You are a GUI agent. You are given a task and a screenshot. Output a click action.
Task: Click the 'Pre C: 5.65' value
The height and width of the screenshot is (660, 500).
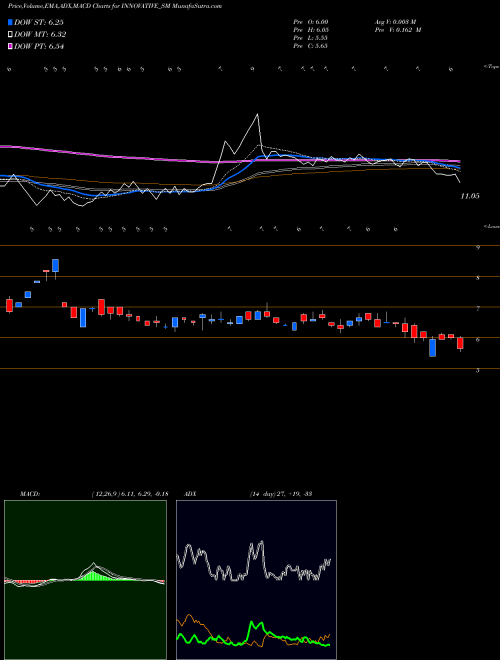[x=311, y=46]
